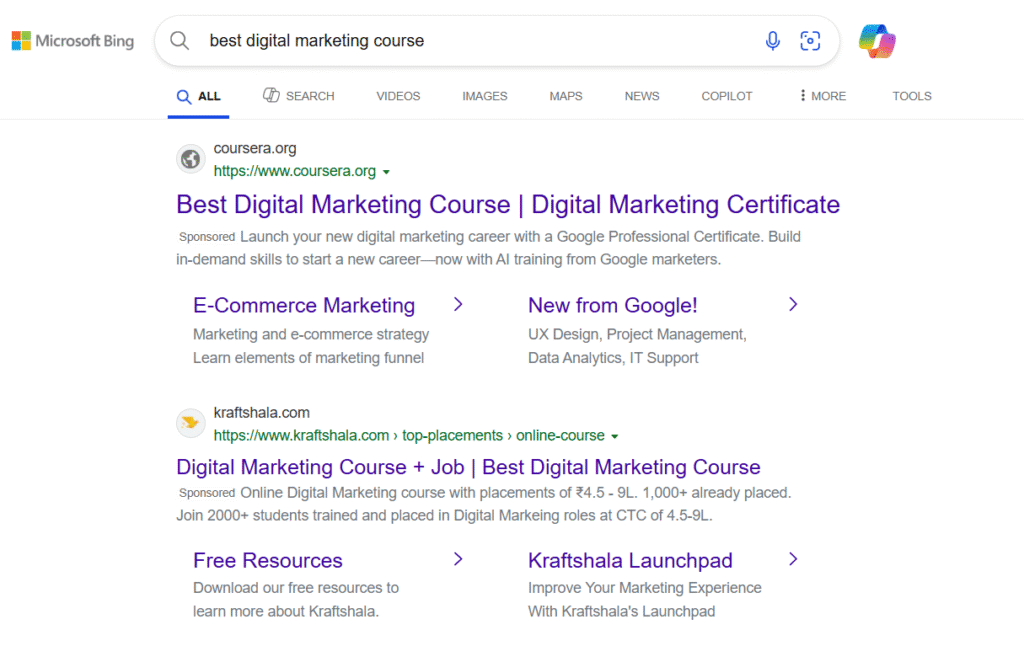1024x646 pixels.
Task: Open the COPILOT tab
Action: click(x=727, y=96)
